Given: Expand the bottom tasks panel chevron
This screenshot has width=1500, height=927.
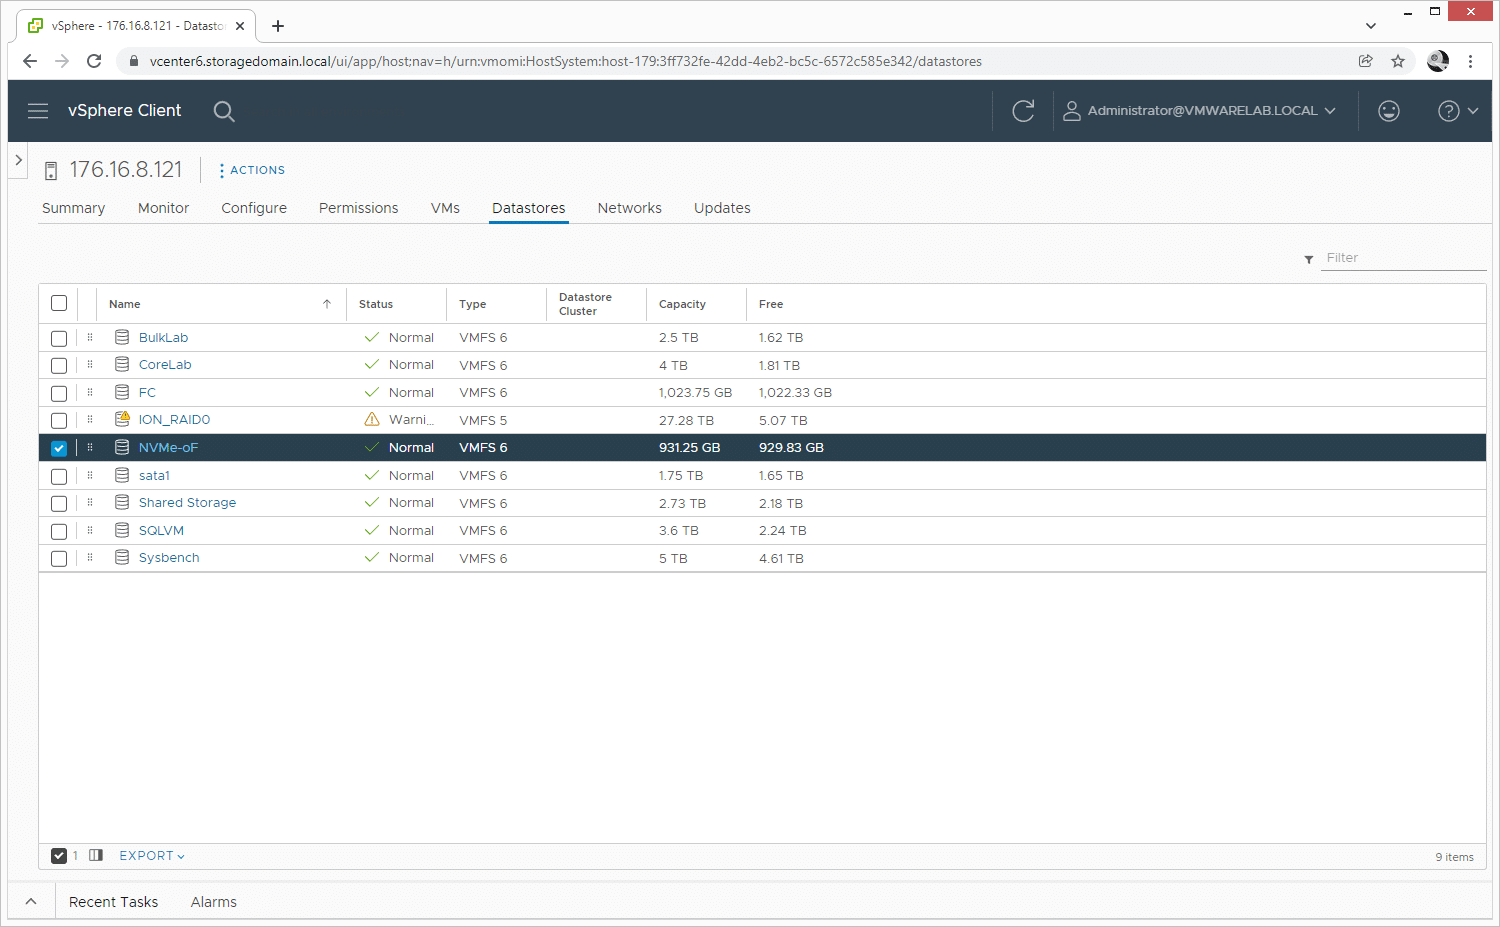Looking at the screenshot, I should 31,902.
